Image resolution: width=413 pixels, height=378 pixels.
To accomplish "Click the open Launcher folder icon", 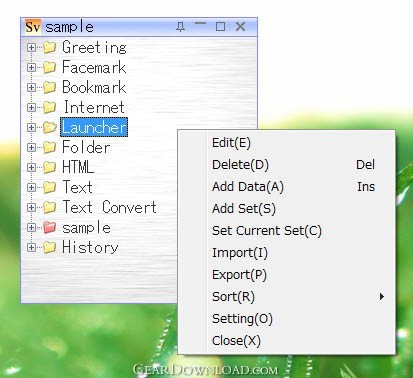I will click(50, 127).
